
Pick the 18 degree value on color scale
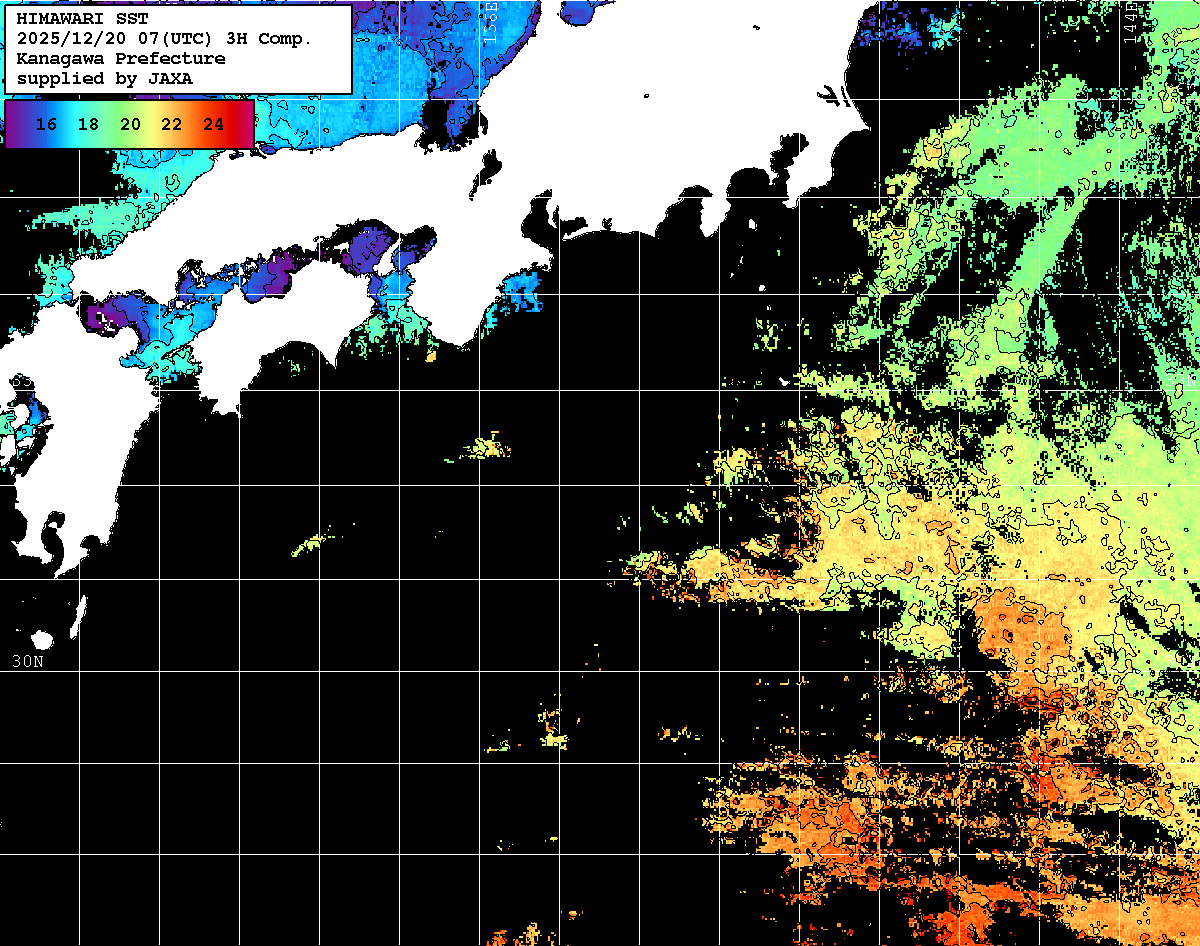click(x=88, y=124)
